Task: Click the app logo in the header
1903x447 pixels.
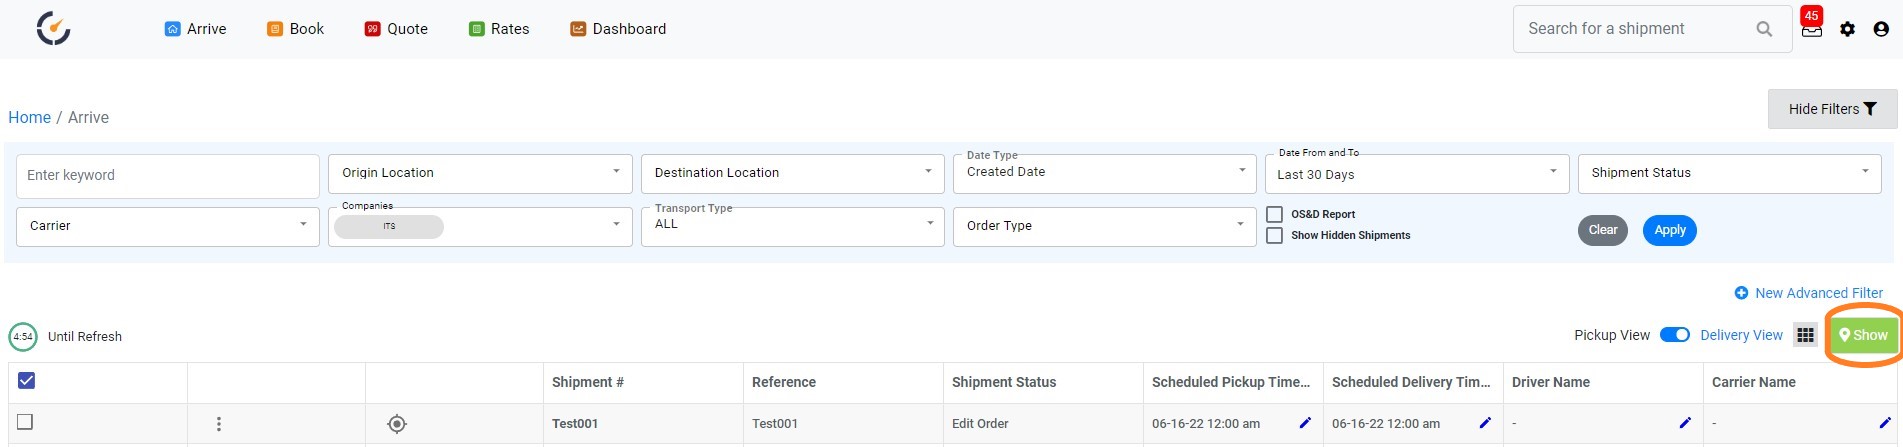Action: pyautogui.click(x=53, y=29)
